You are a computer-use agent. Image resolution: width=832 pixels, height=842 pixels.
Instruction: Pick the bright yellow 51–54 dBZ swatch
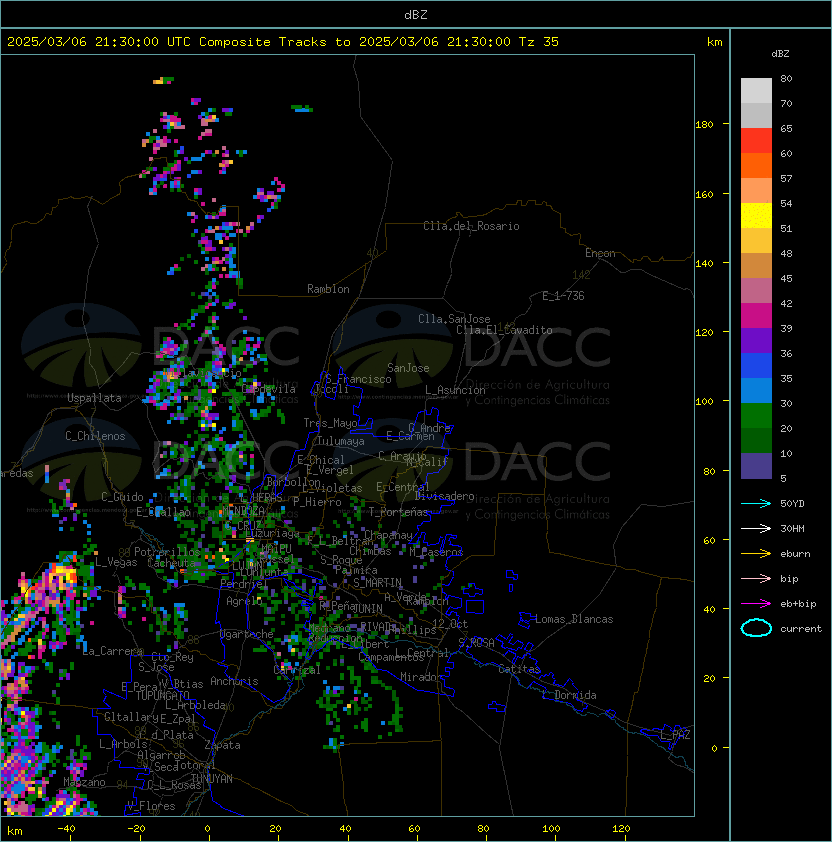point(756,215)
